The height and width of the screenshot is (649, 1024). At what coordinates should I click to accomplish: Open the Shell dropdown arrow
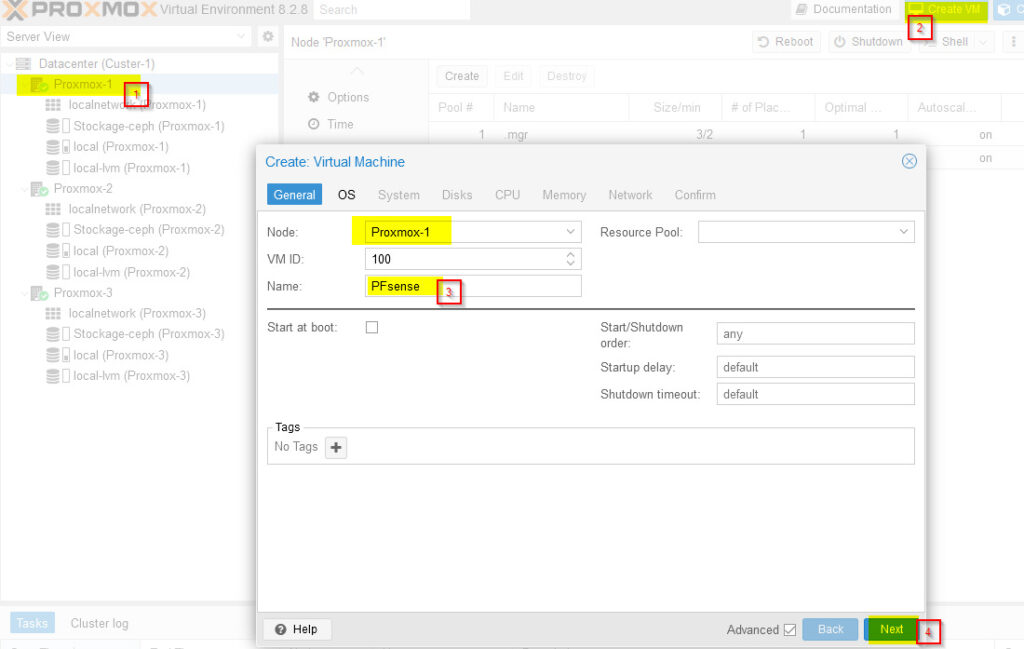click(983, 42)
